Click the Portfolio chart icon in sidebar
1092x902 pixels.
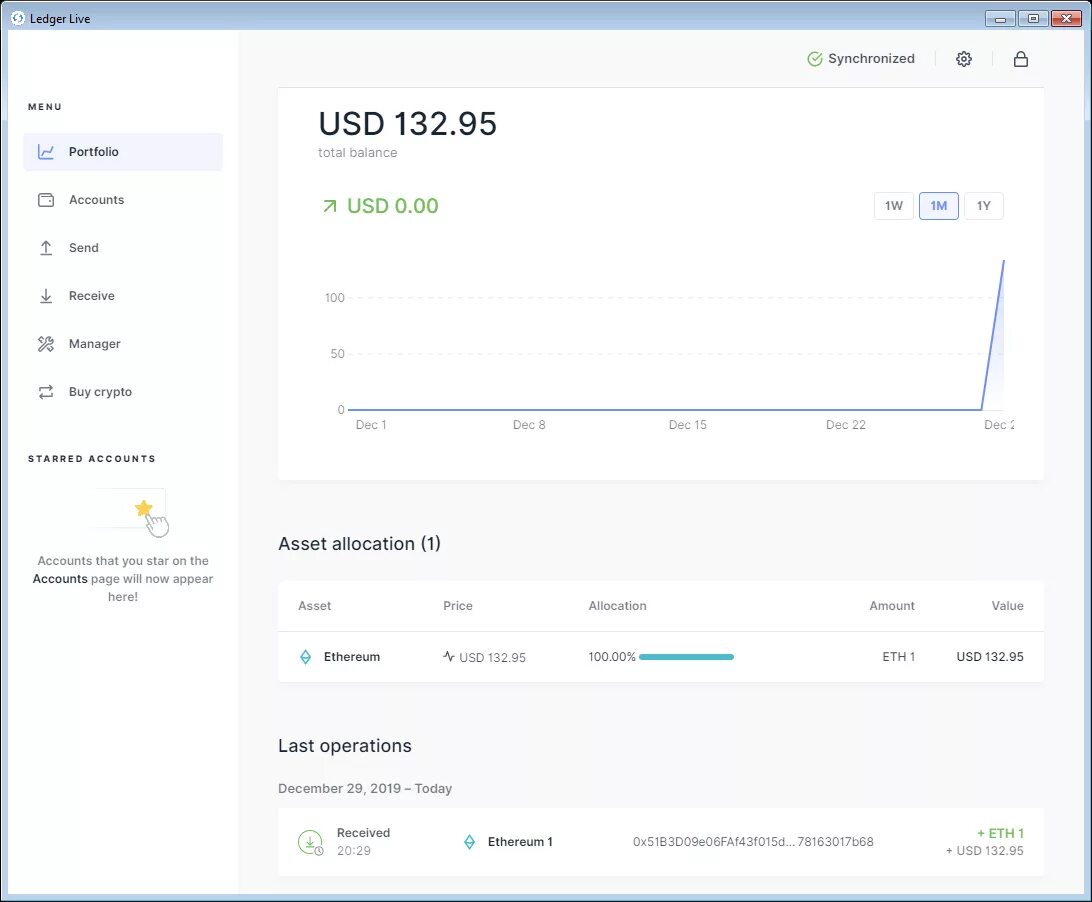[46, 152]
